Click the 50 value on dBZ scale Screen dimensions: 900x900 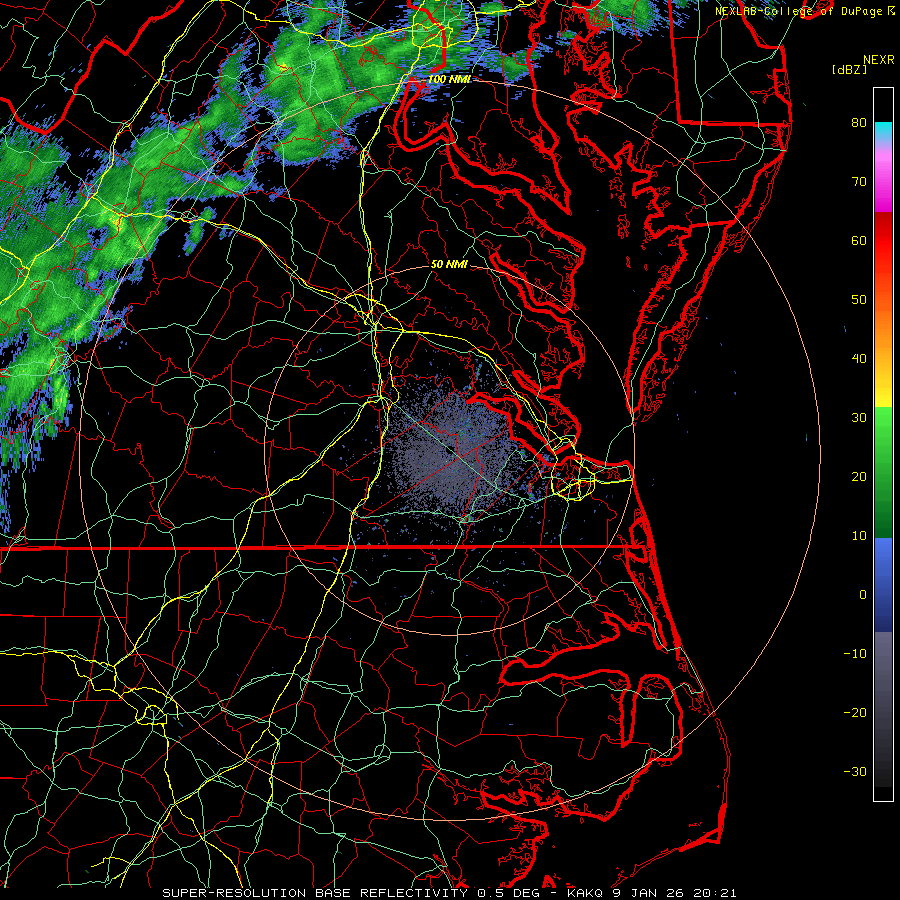[859, 300]
